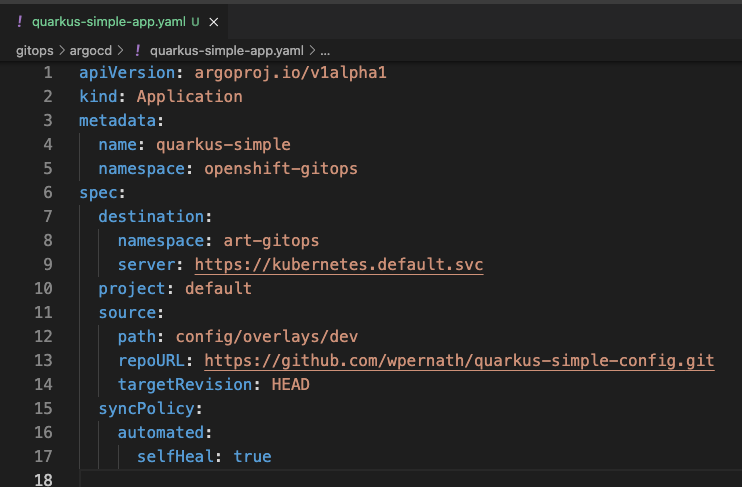Image resolution: width=742 pixels, height=487 pixels.
Task: Click the 'art-gitops' namespace value
Action: (271, 241)
